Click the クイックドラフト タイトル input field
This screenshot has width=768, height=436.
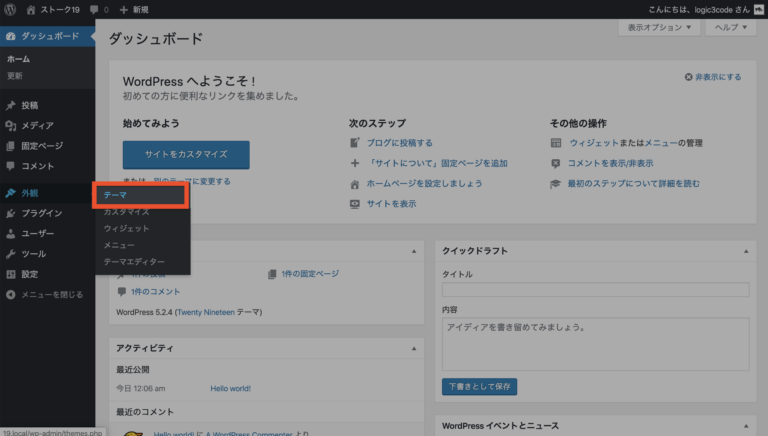[596, 290]
